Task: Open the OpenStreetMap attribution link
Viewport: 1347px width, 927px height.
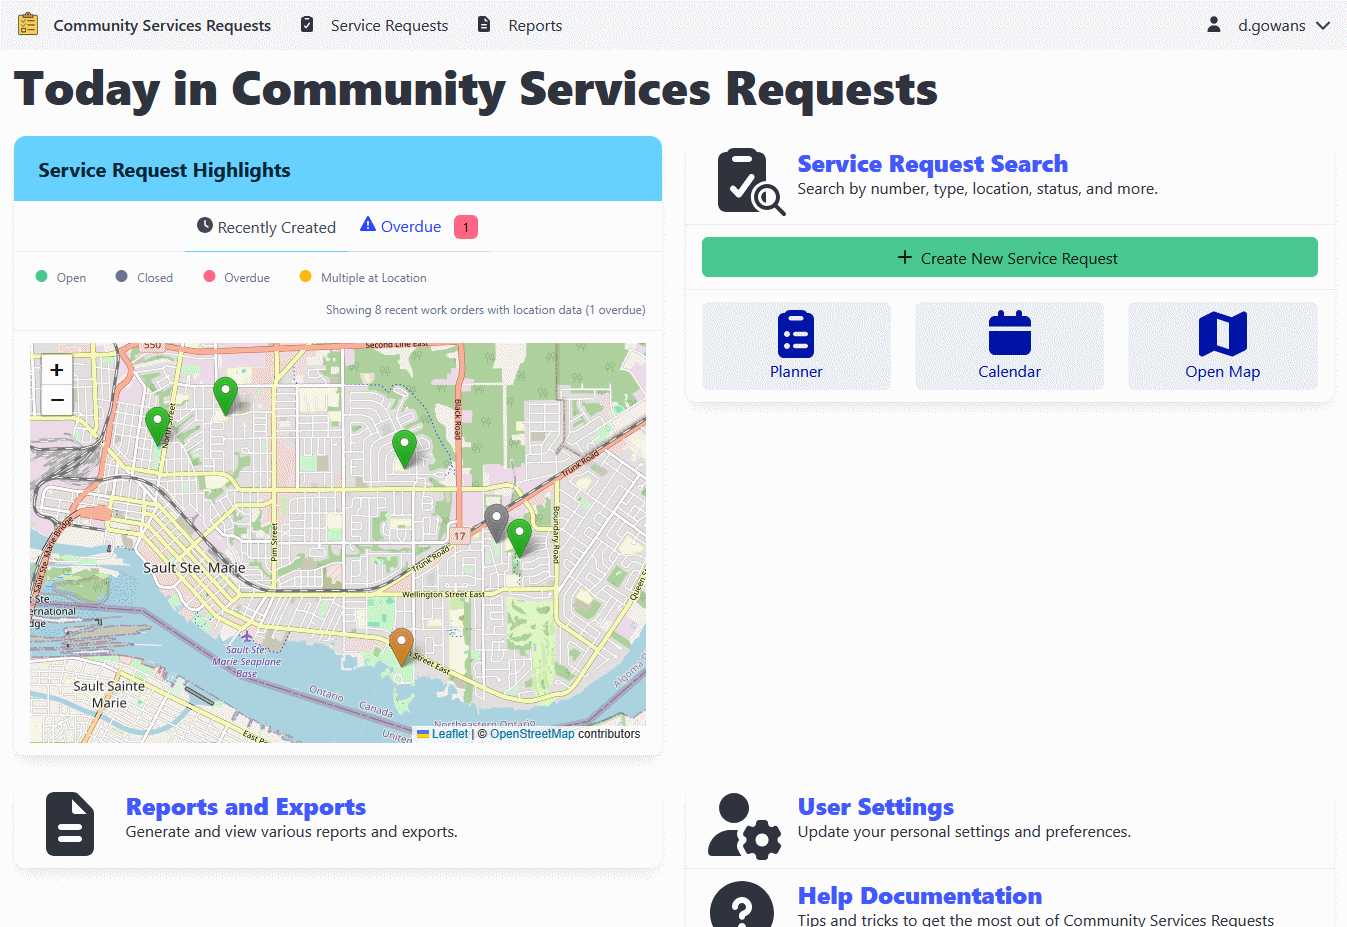Action: [532, 734]
